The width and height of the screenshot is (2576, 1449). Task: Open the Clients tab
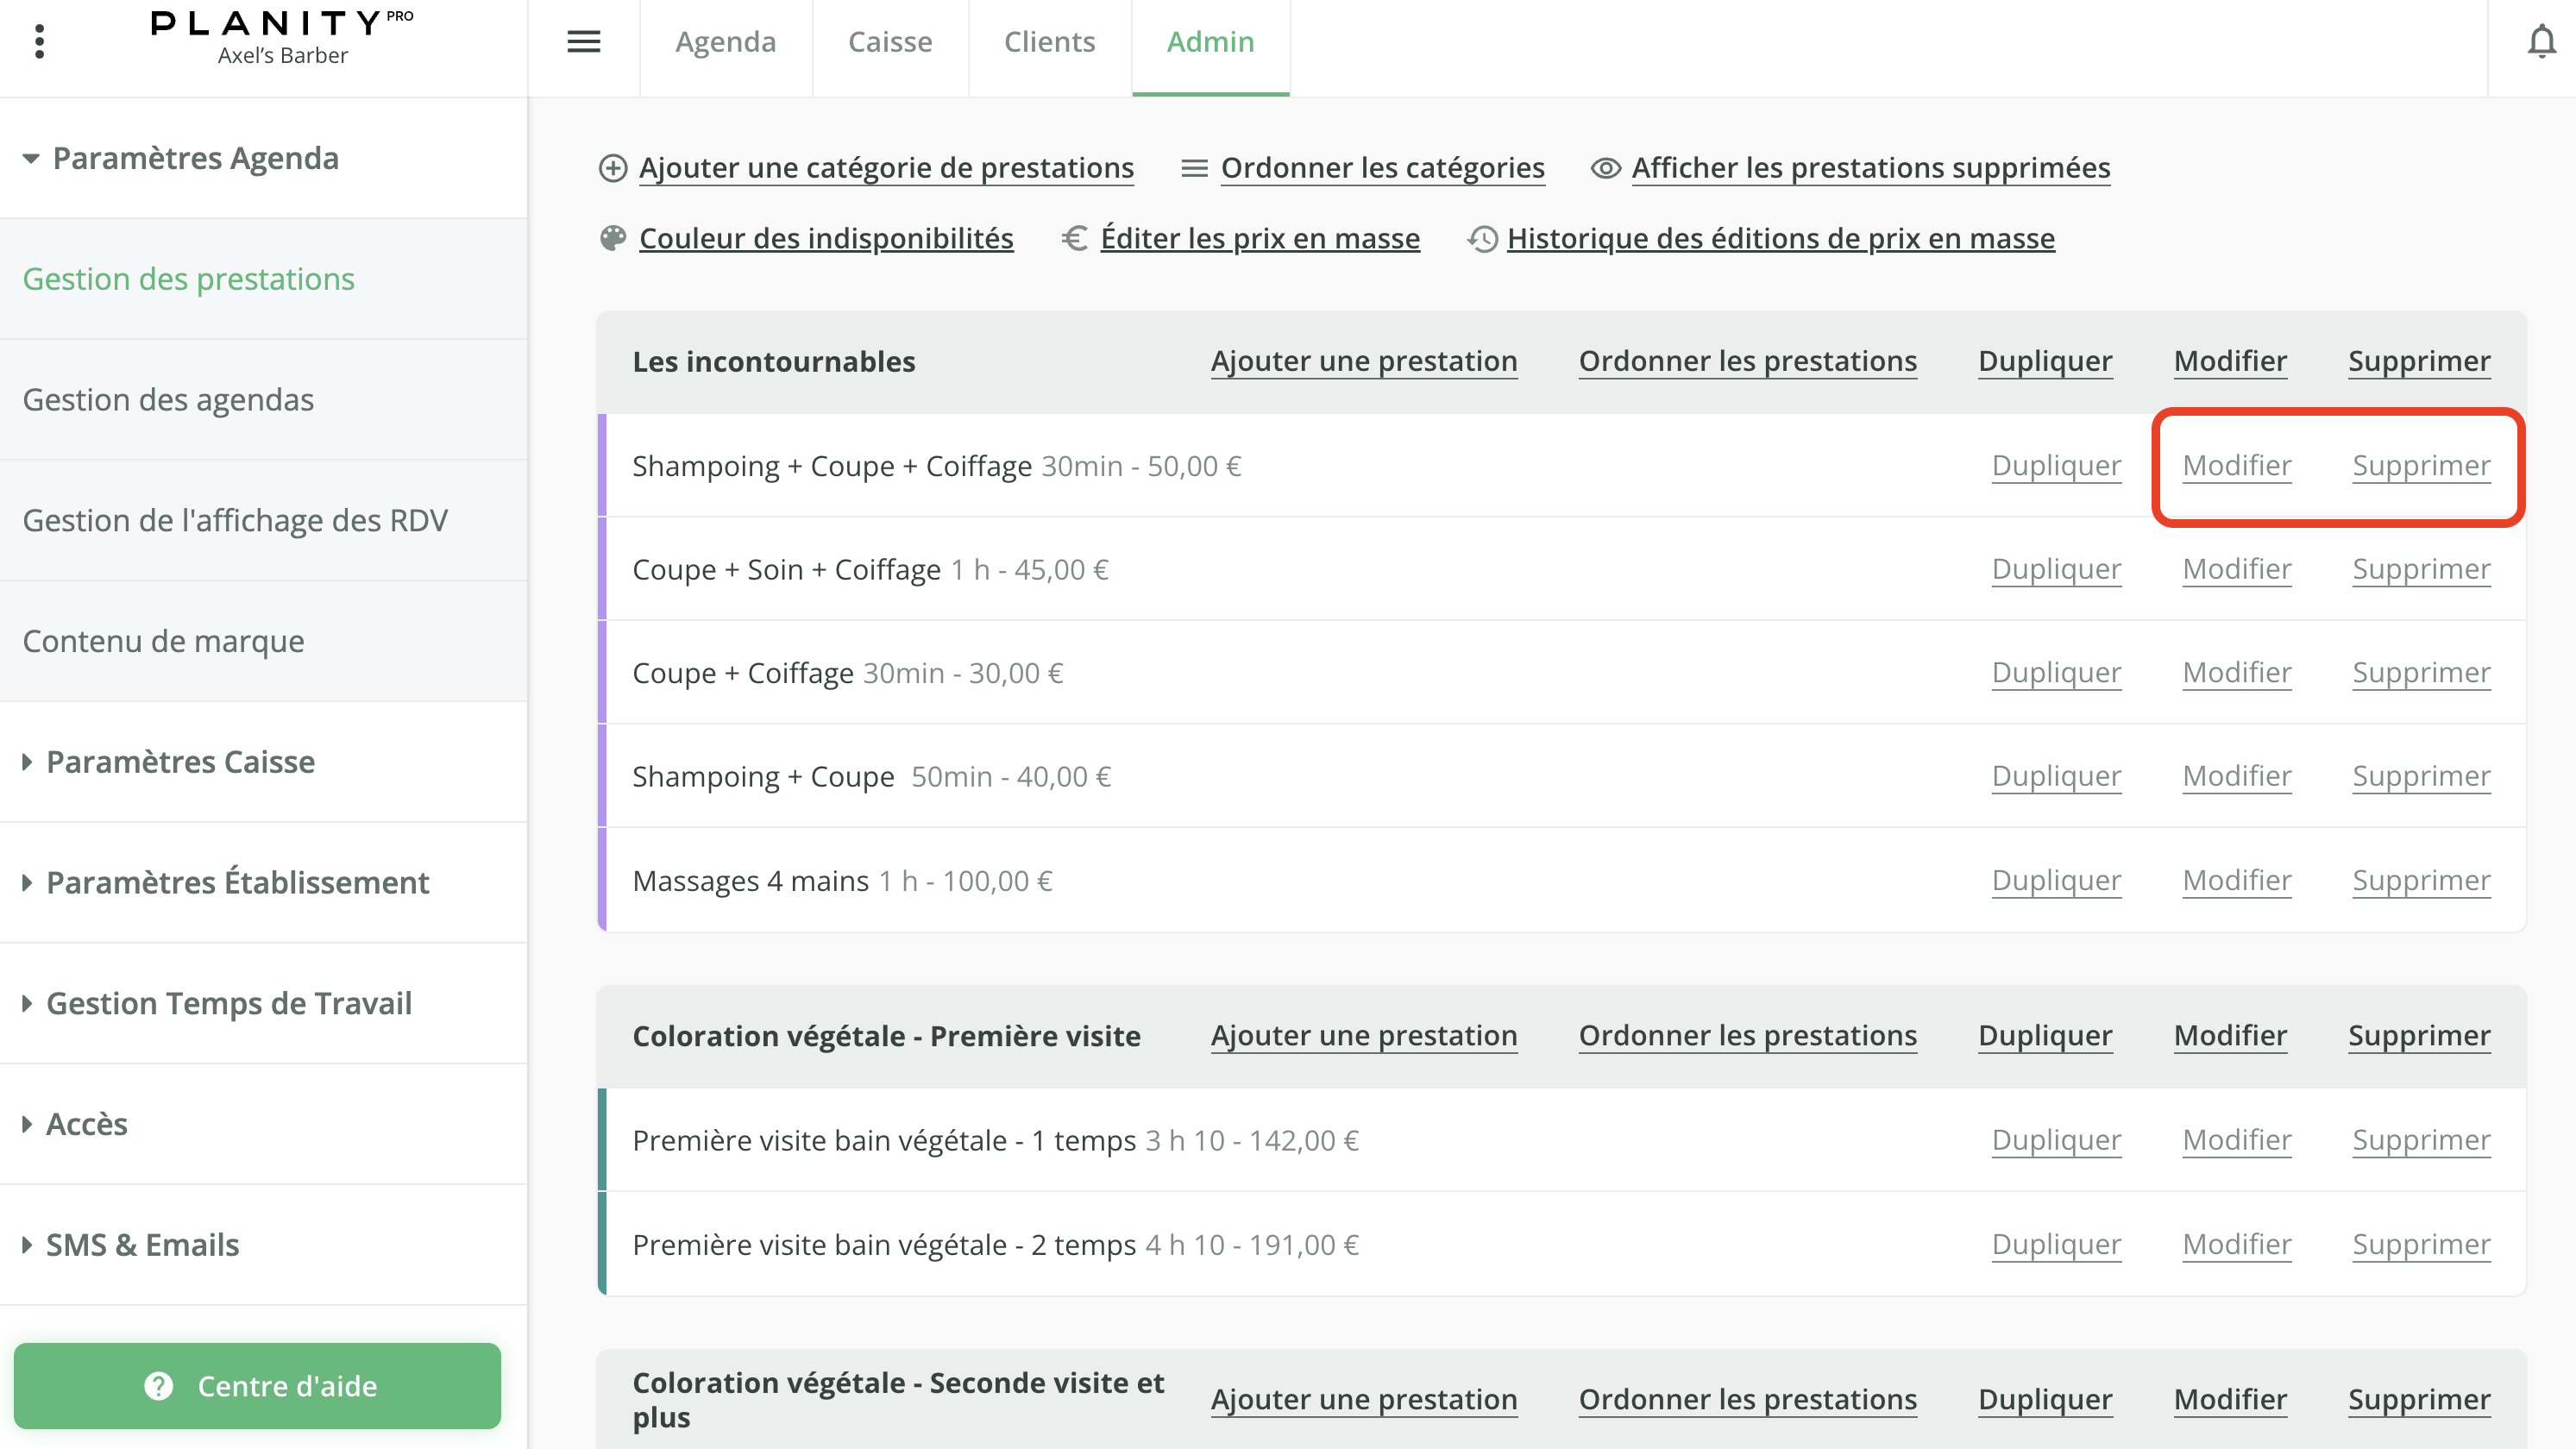[1049, 42]
